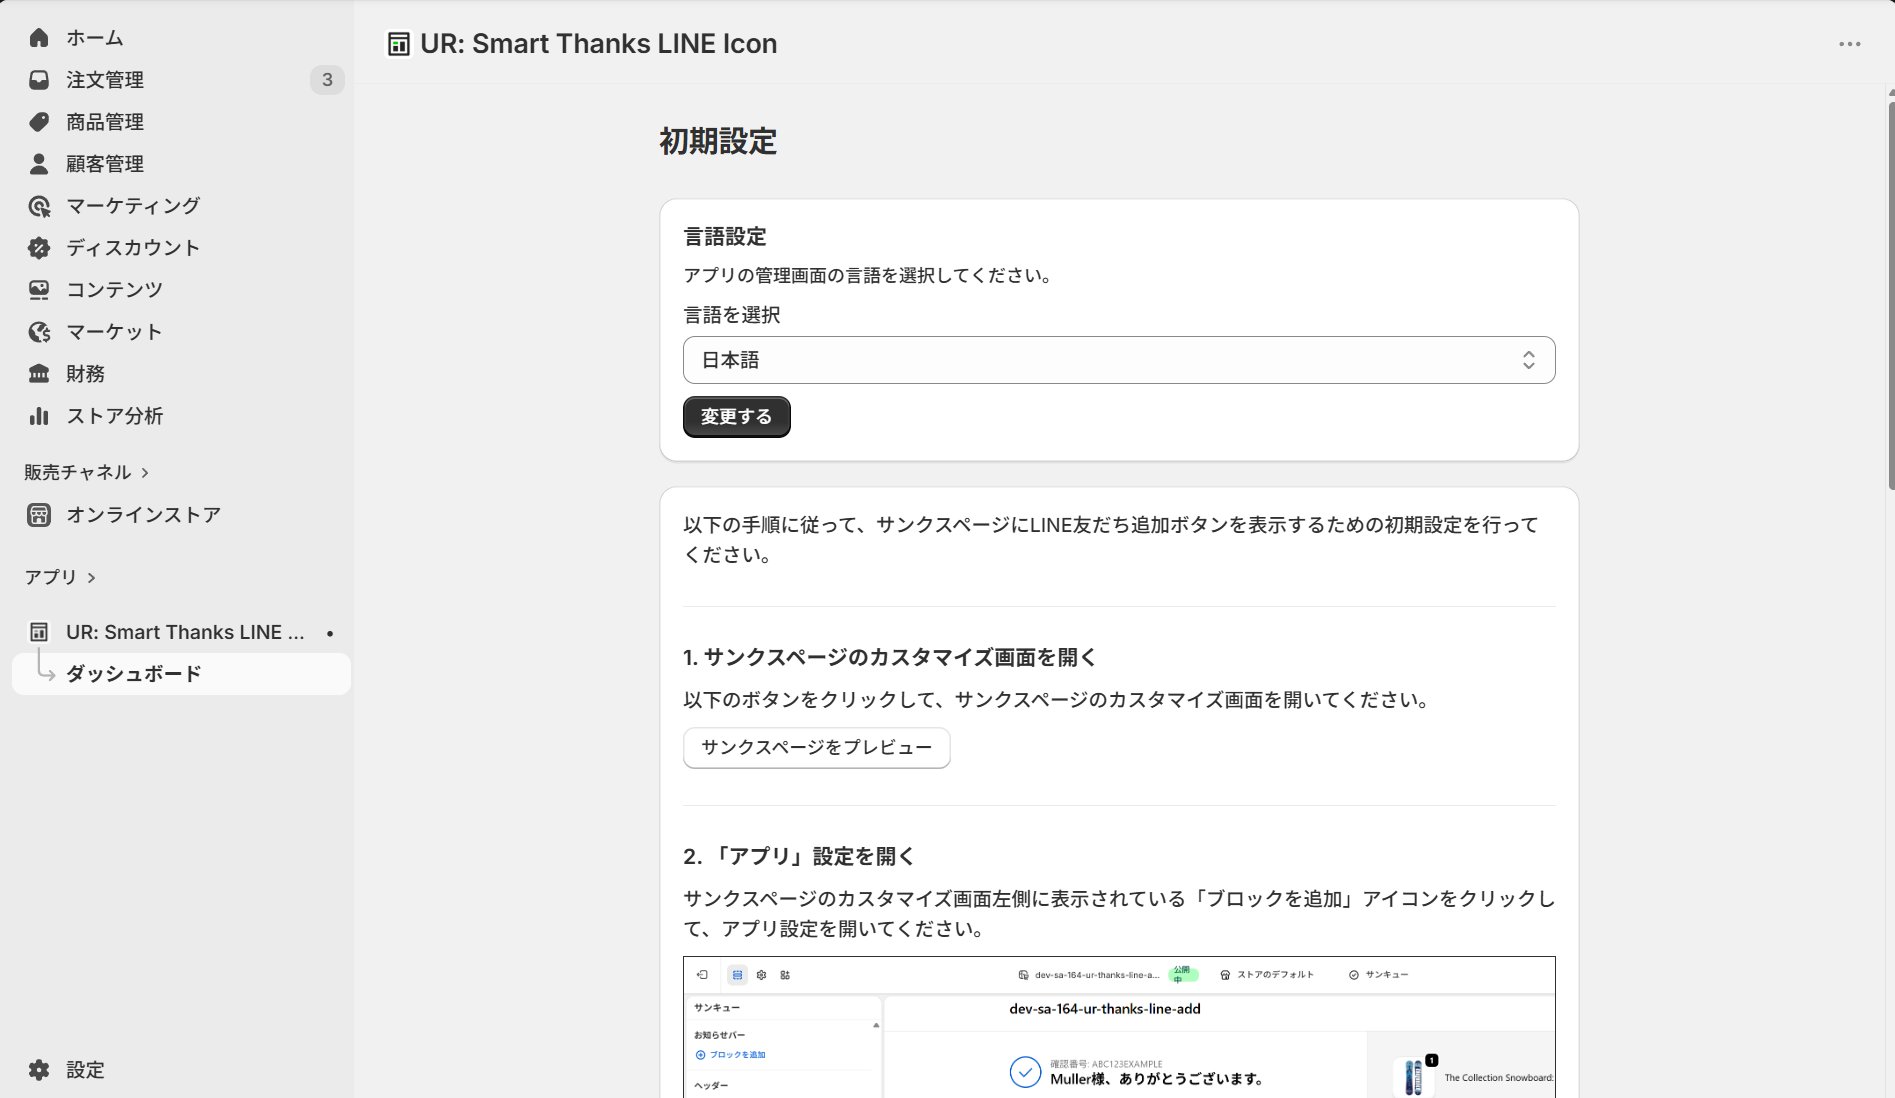Click the コンテンツ image icon

39,290
